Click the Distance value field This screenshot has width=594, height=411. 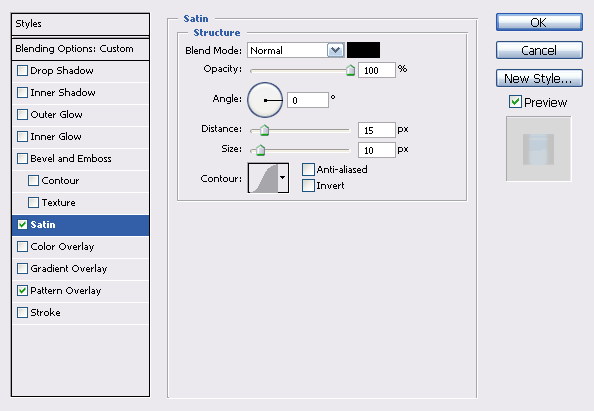pos(377,130)
